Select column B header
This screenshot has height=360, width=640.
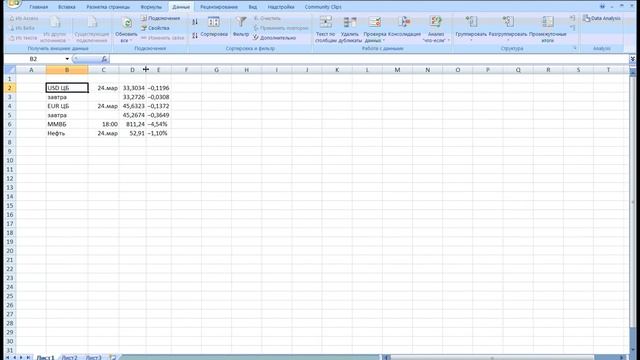[67, 70]
